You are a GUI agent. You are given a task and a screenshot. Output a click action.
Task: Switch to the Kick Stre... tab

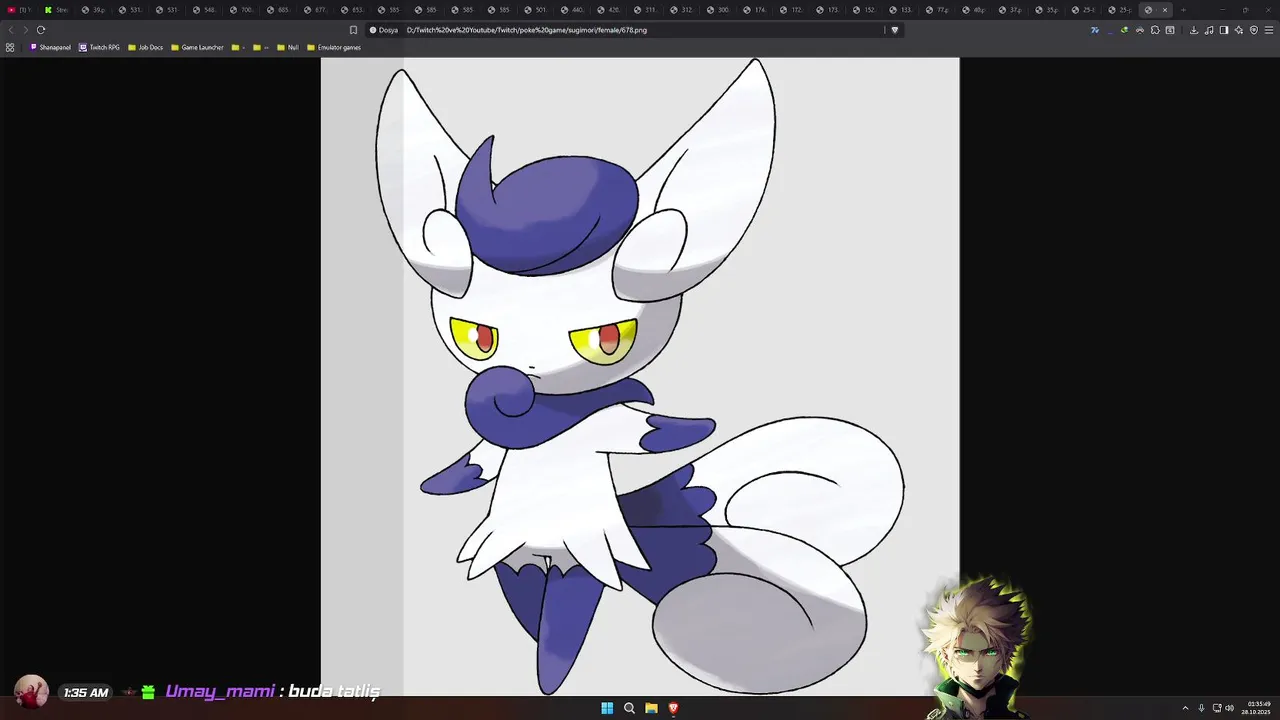coord(57,10)
